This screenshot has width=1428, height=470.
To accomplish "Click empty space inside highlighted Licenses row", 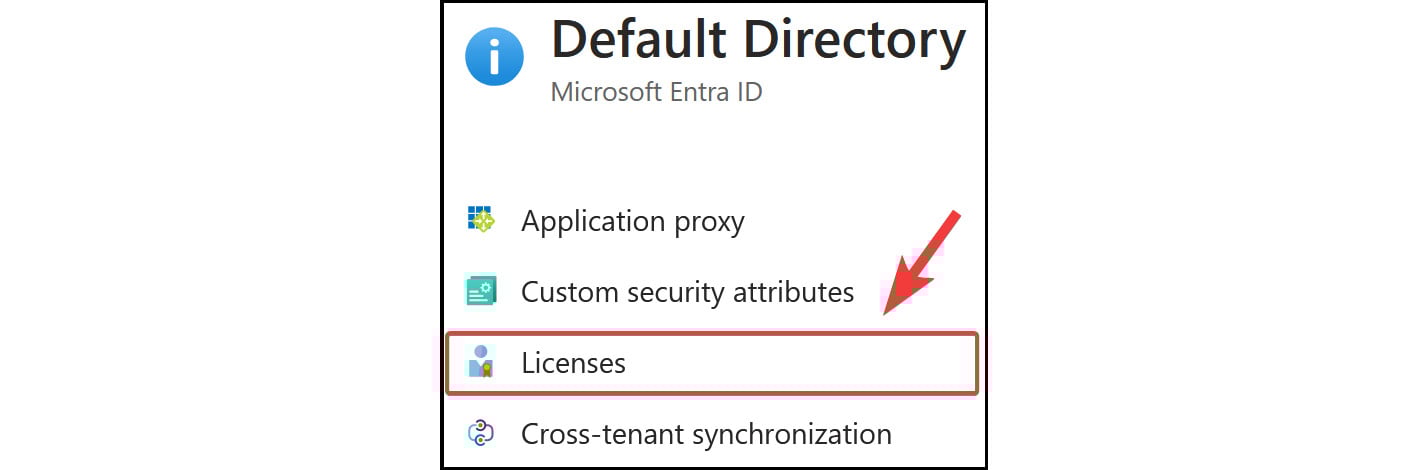I will coord(800,363).
